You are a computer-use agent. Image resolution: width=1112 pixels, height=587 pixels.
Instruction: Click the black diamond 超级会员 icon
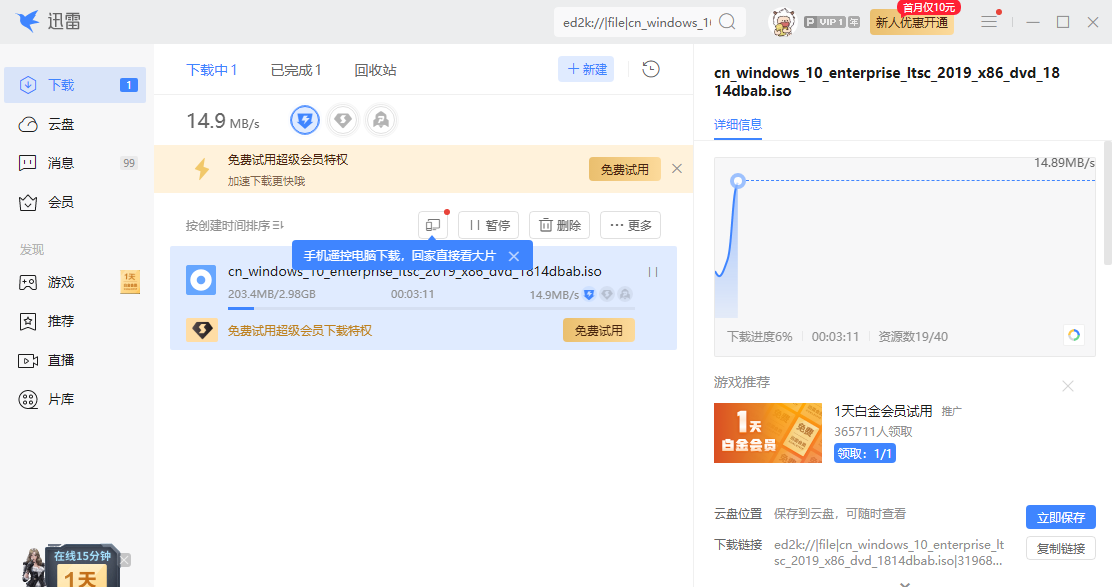tap(202, 330)
